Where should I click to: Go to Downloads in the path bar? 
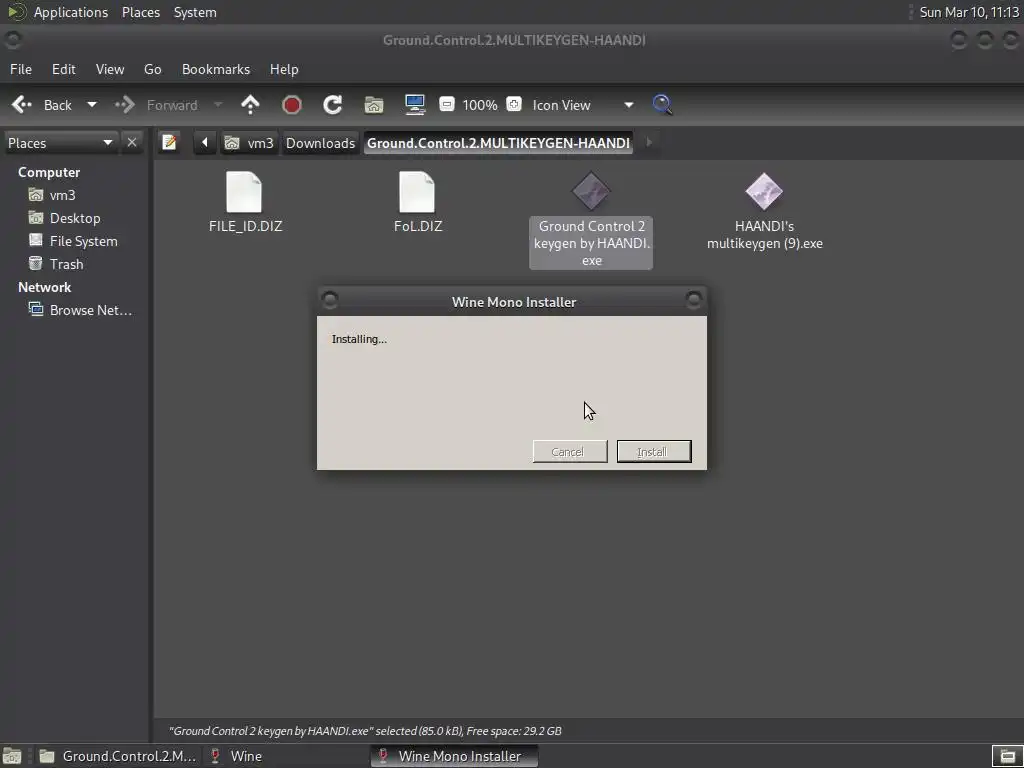pos(320,143)
